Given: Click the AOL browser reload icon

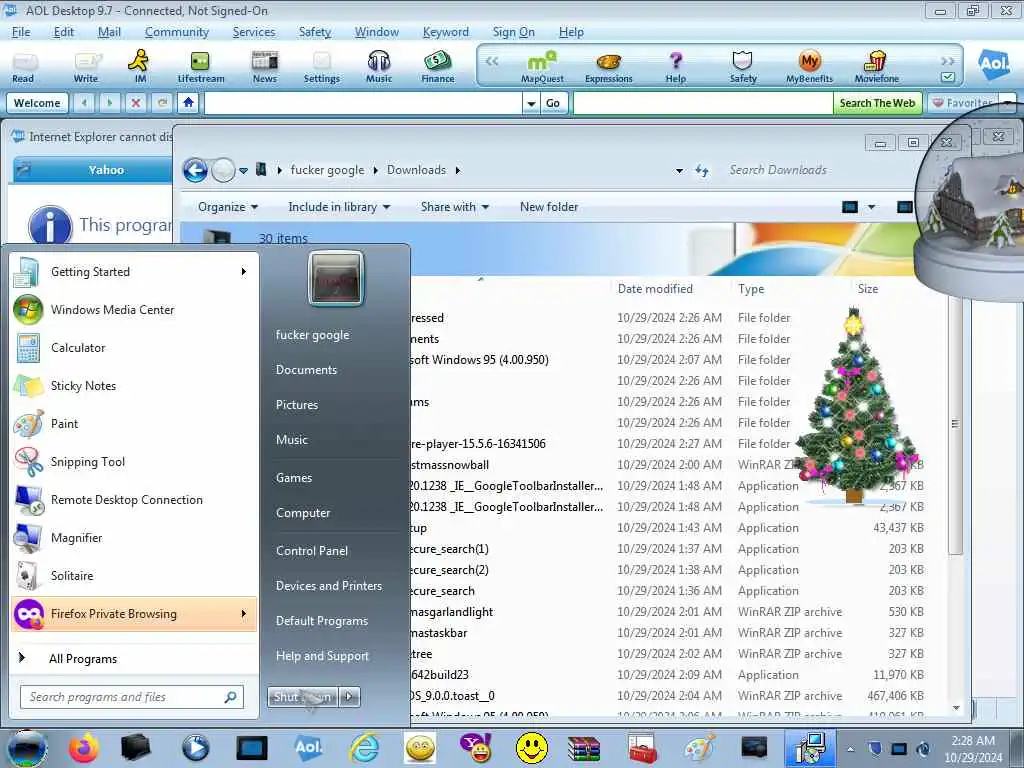Looking at the screenshot, I should 162,103.
